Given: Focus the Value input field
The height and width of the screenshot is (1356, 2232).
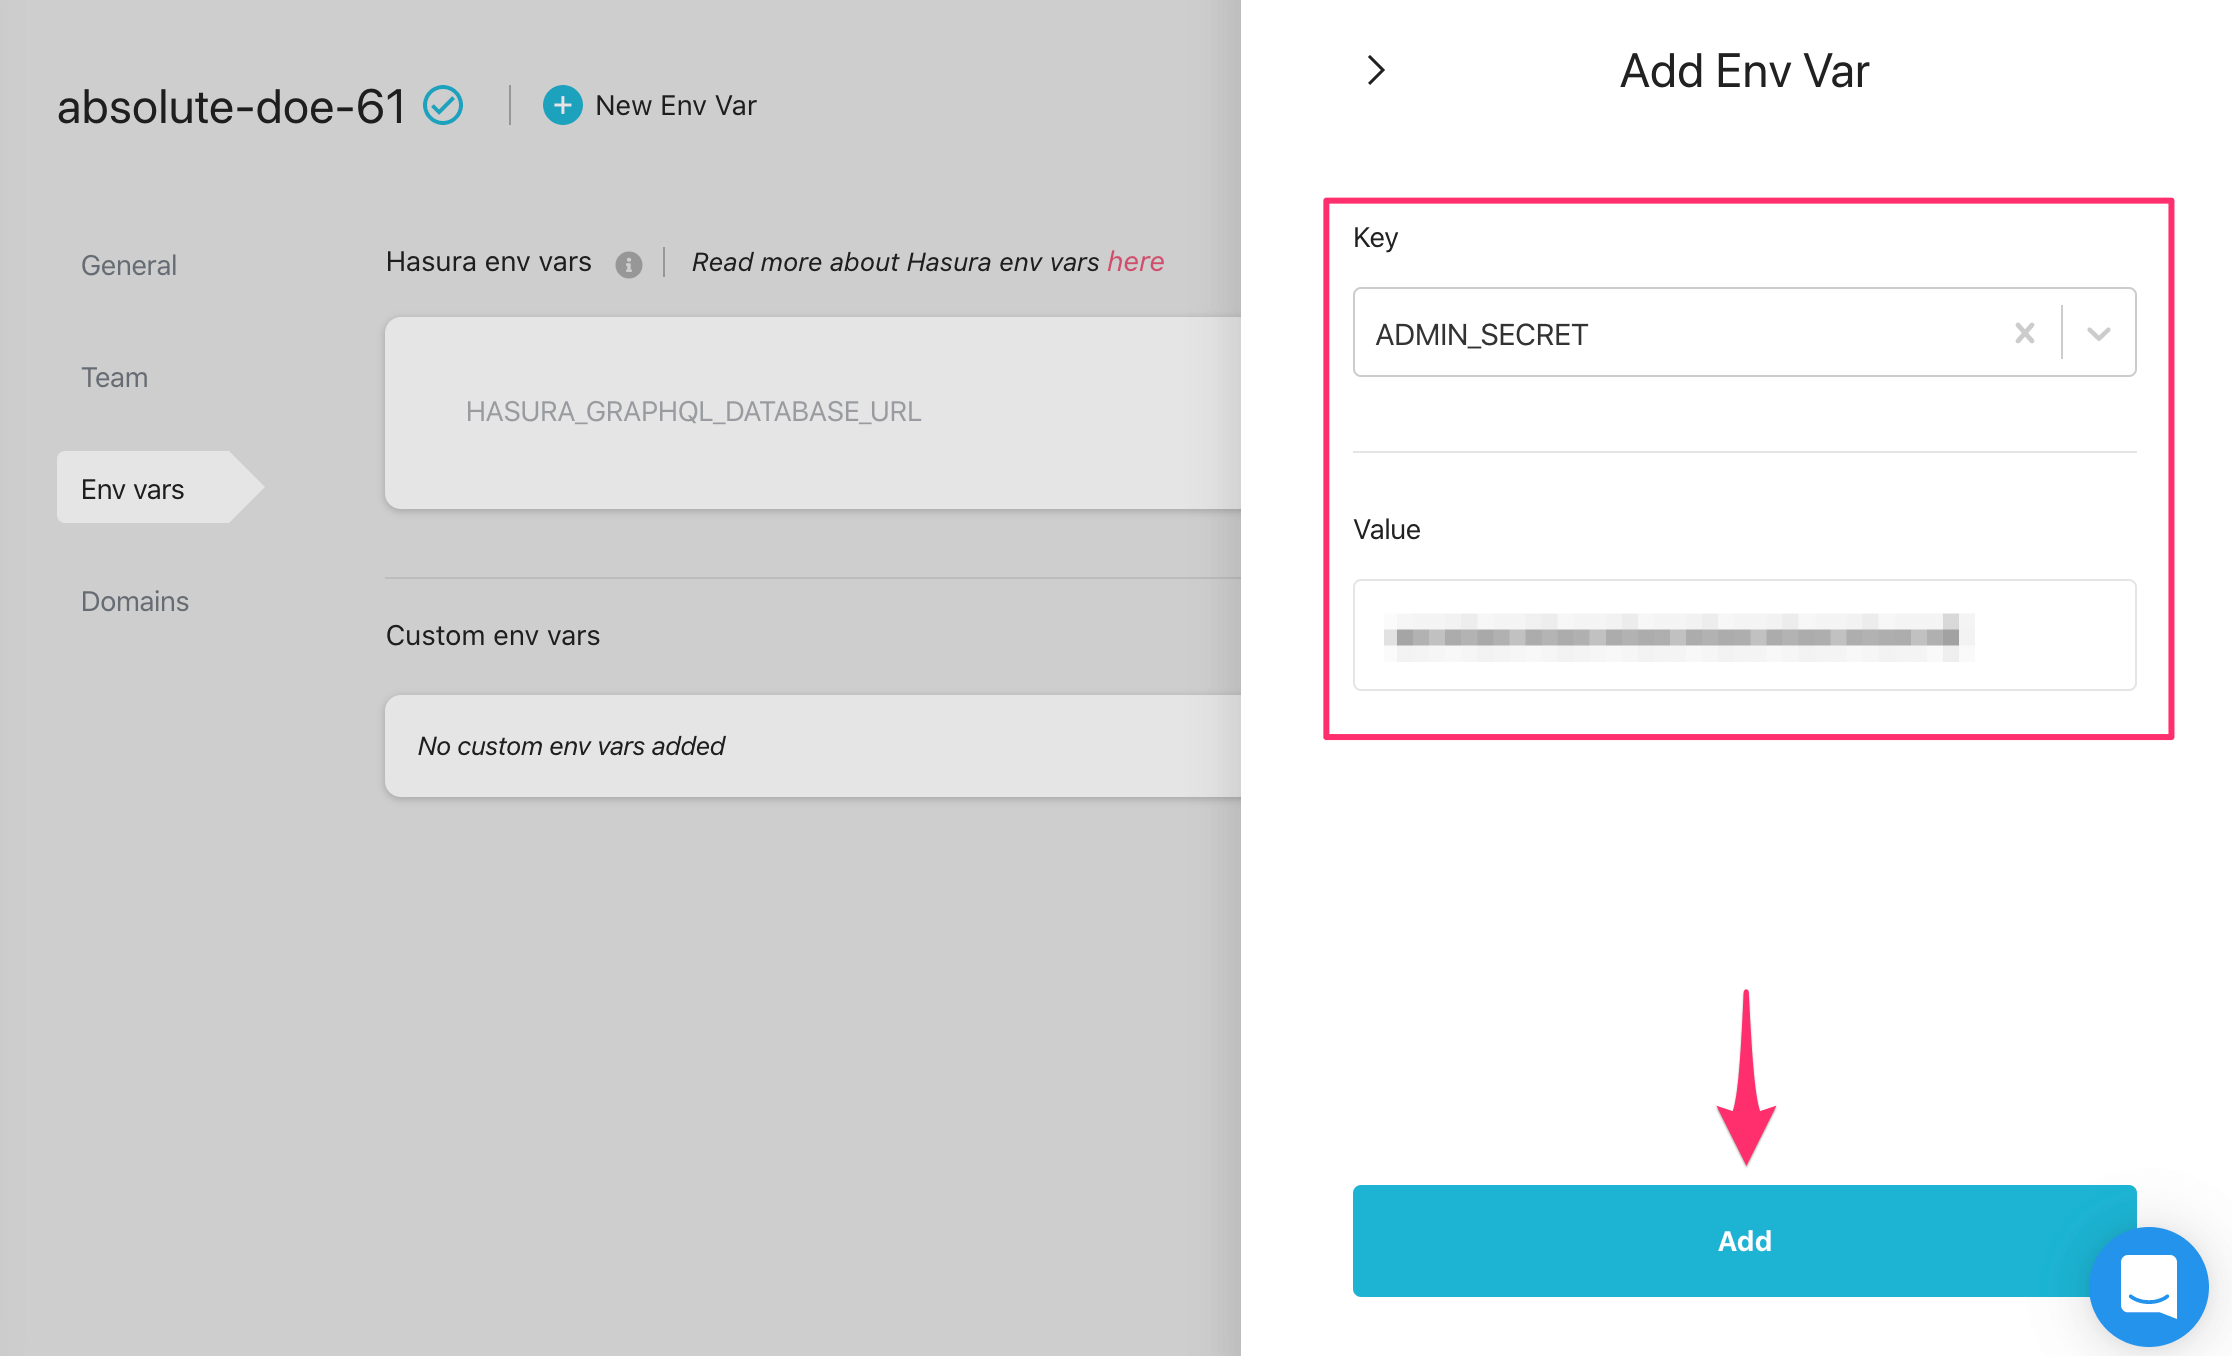Looking at the screenshot, I should click(1744, 635).
